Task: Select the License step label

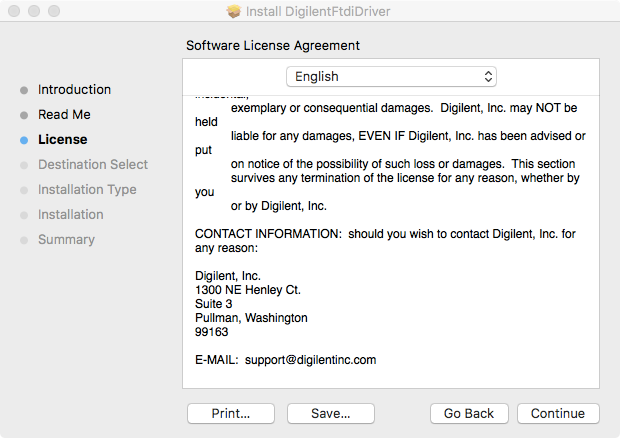Action: [62, 140]
